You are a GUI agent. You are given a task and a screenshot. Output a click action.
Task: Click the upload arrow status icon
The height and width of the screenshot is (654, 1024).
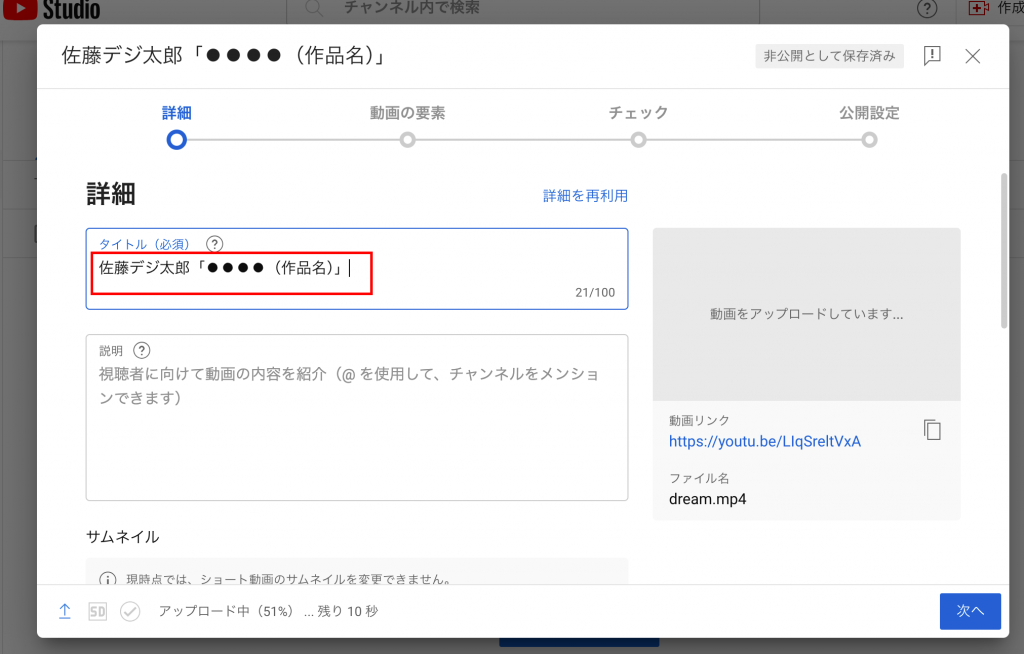pos(65,611)
